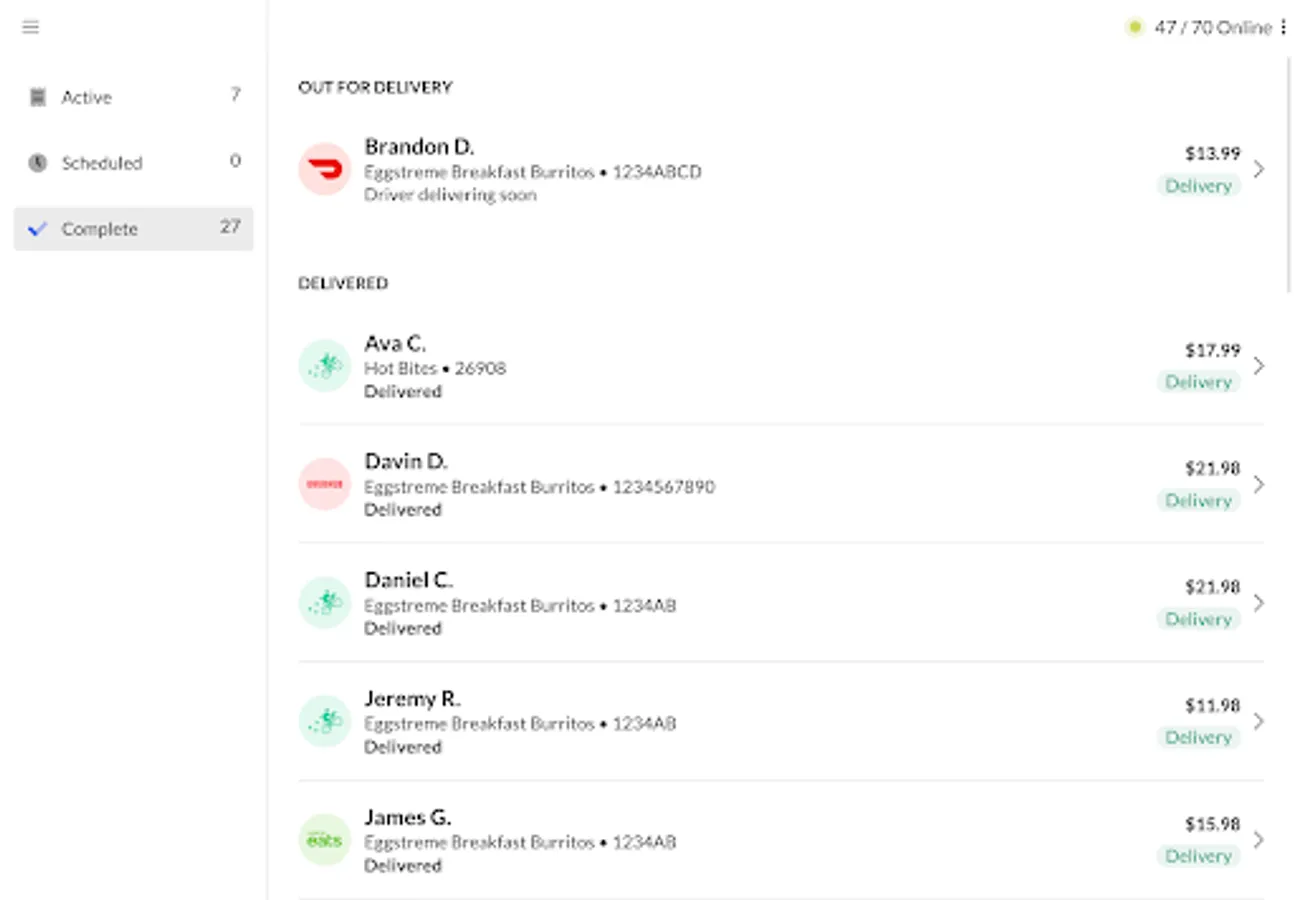Click the pink platform logo beside Davin D.
1294x900 pixels.
pyautogui.click(x=324, y=484)
